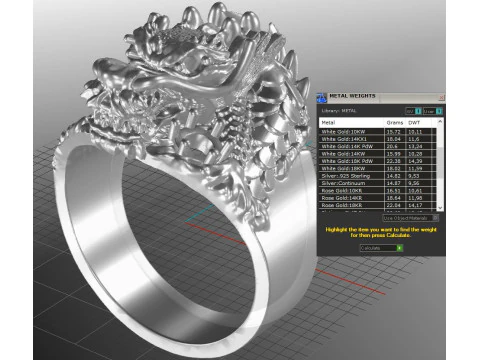Select the White Gold:18K PdW row
This screenshot has width=480, height=360.
[377, 161]
